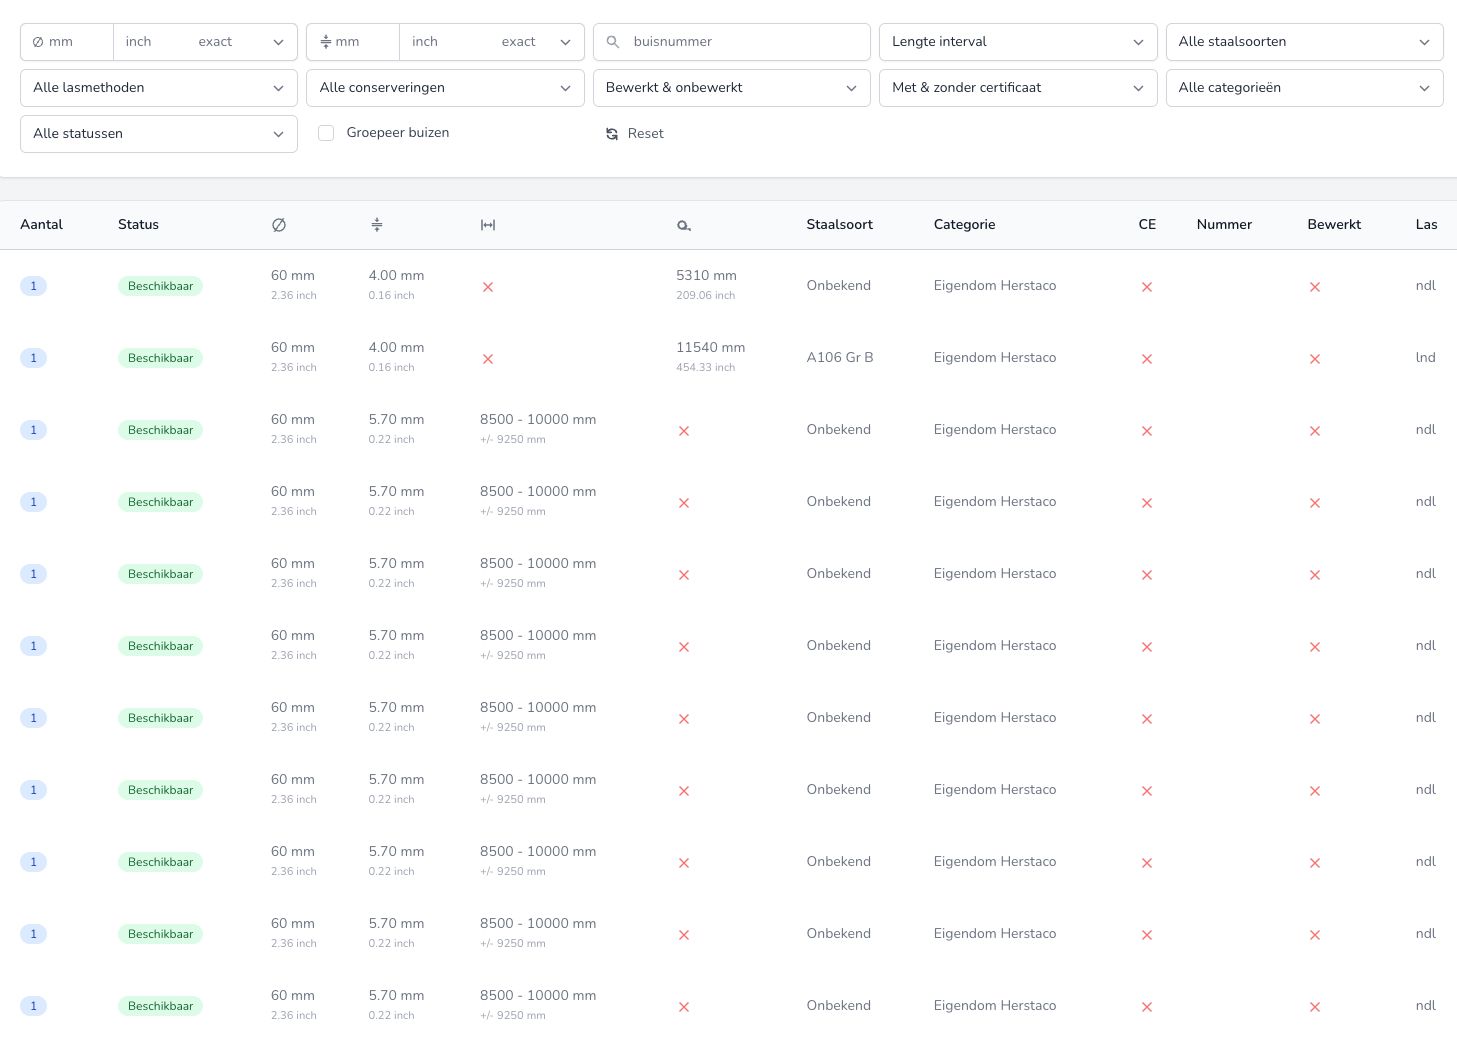
Task: Open the Alle staalsoorten dropdown
Action: coord(1304,42)
